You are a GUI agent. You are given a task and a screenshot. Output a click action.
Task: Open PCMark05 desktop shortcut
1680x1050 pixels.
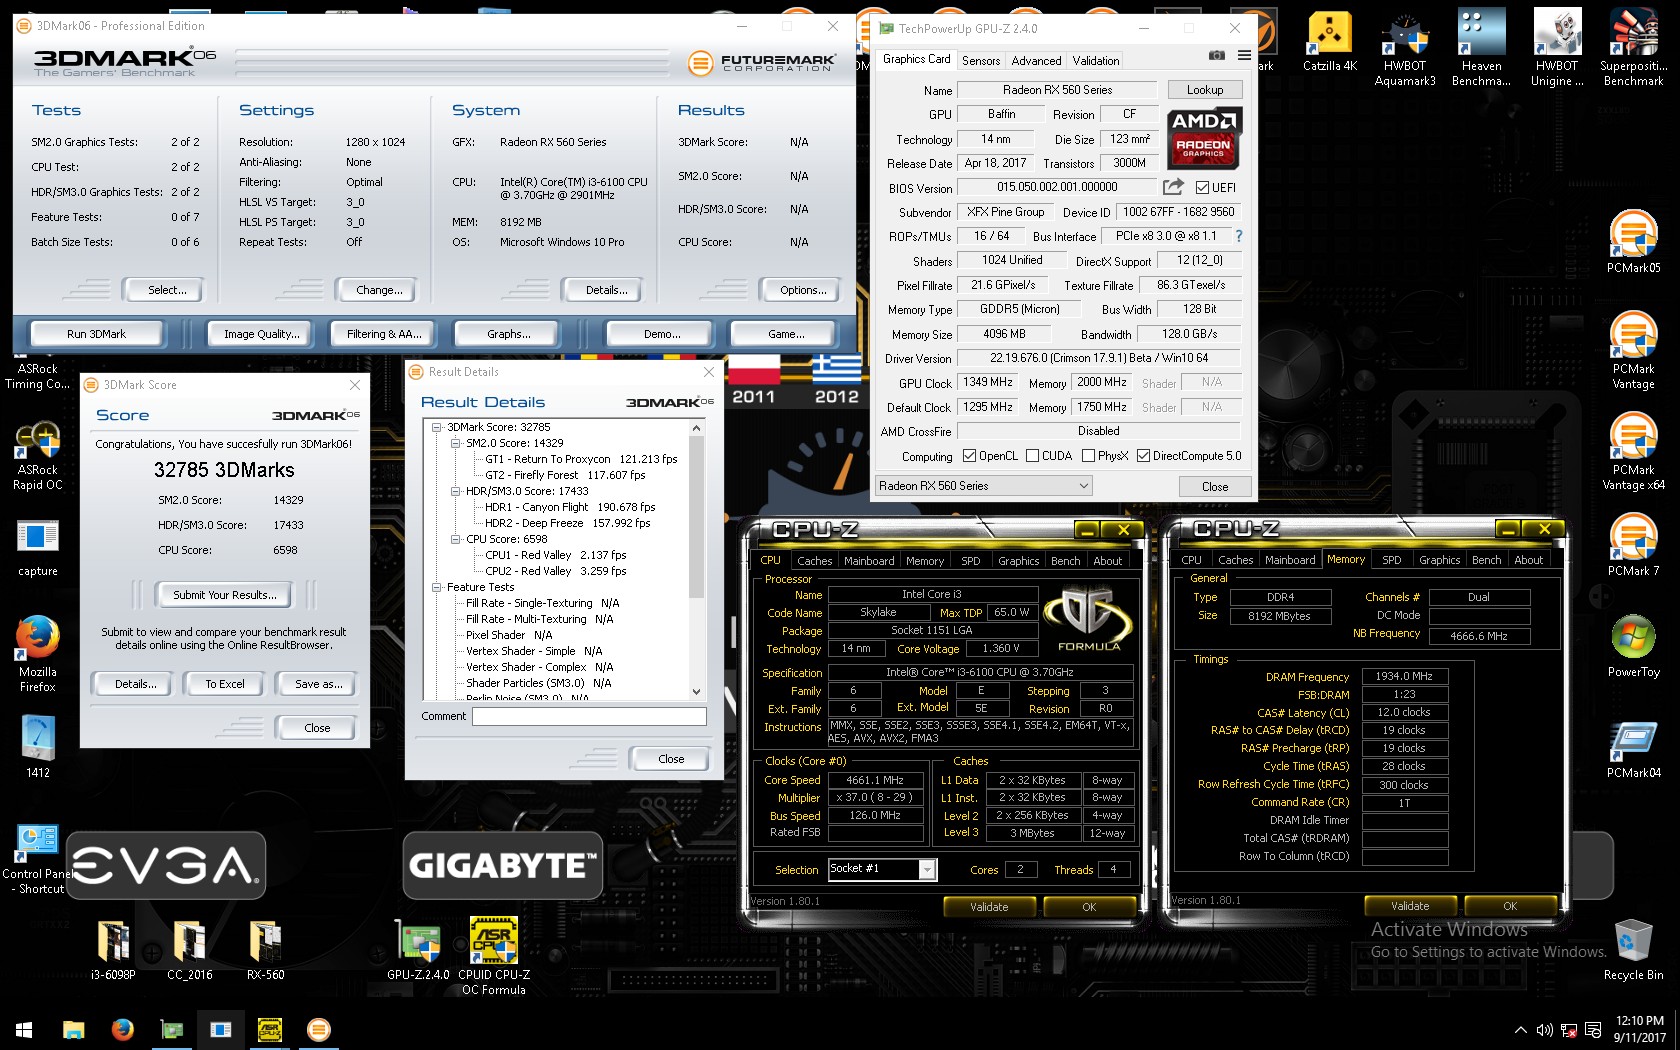[x=1633, y=242]
